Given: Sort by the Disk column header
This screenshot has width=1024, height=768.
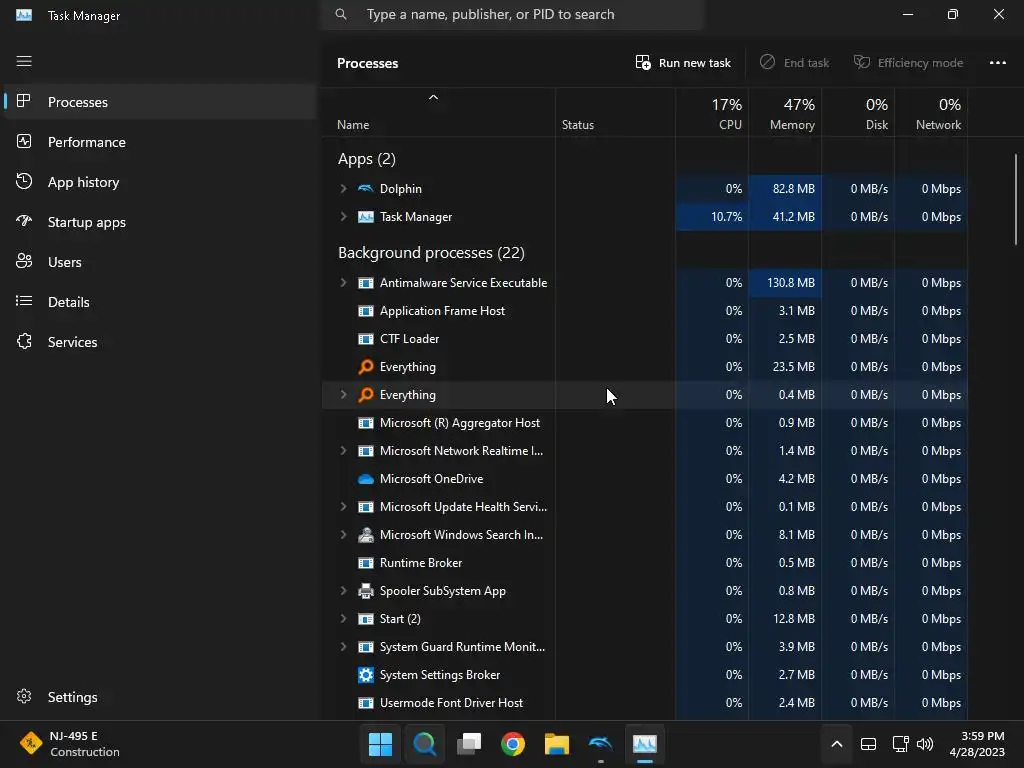Looking at the screenshot, I should pyautogui.click(x=858, y=113).
